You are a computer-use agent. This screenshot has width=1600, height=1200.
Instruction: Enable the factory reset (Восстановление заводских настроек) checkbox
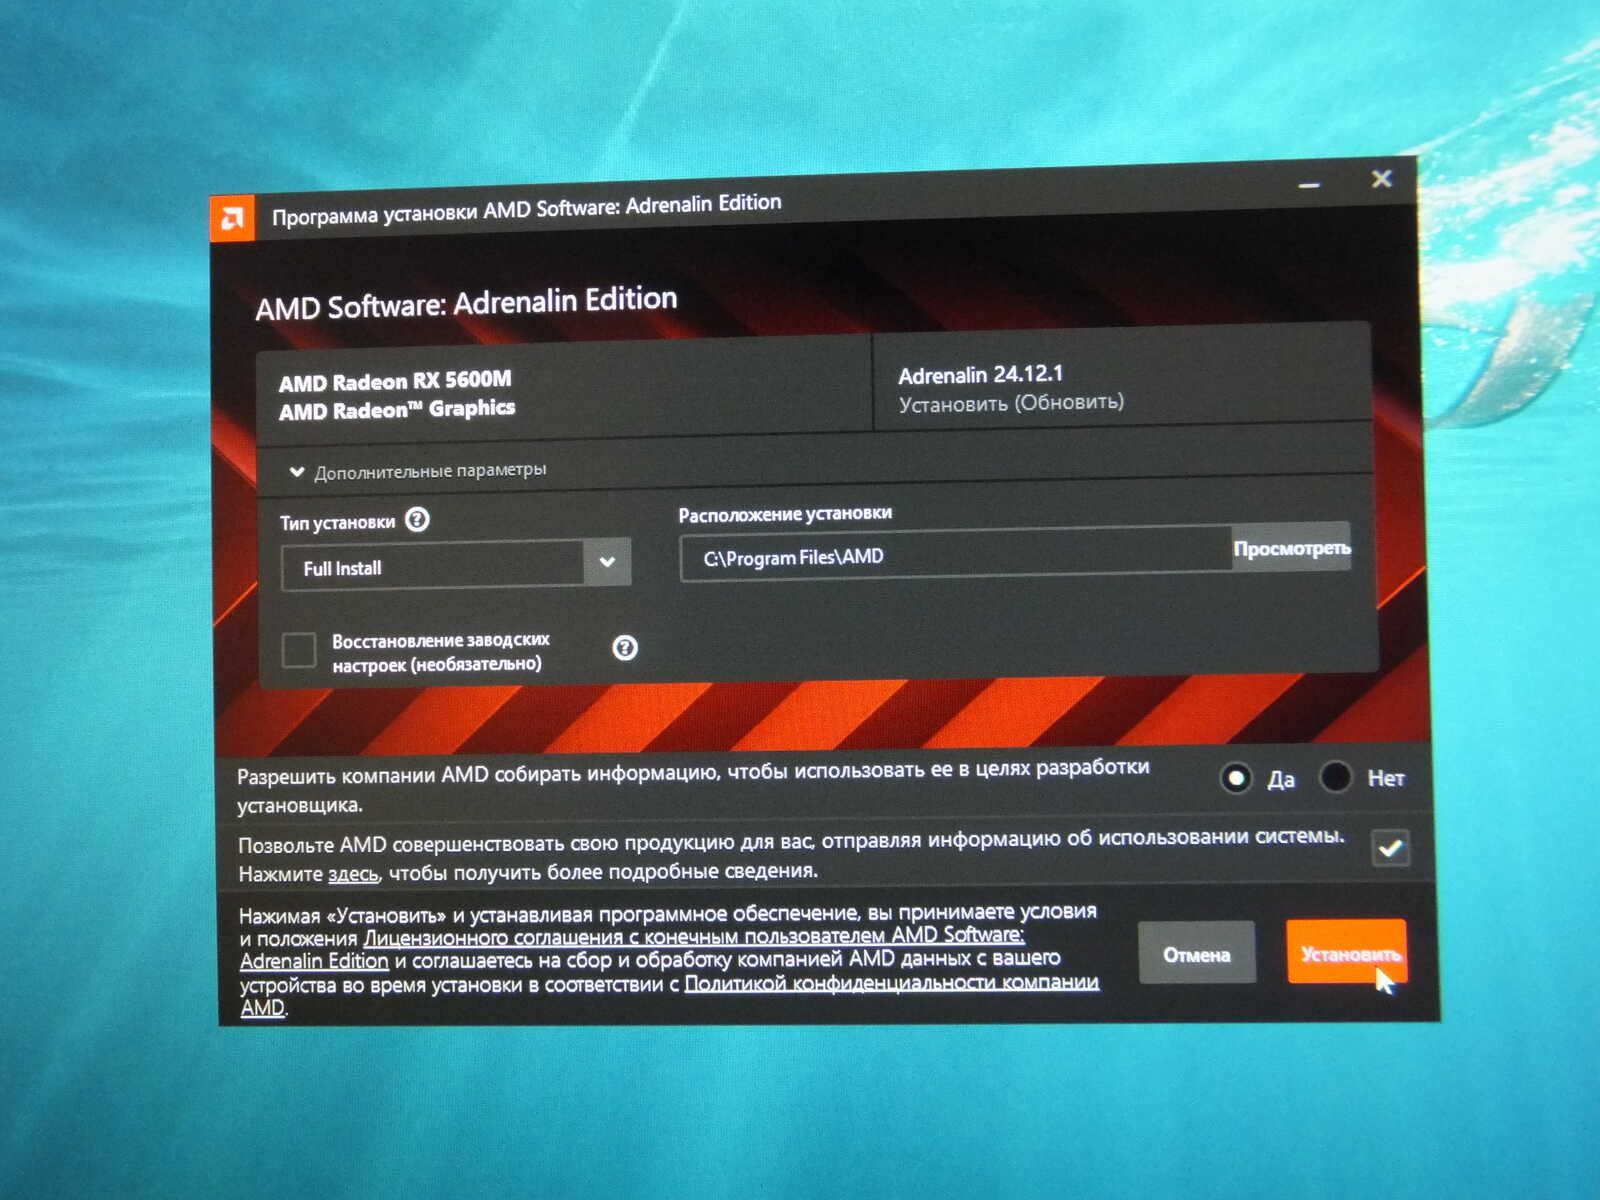point(299,650)
